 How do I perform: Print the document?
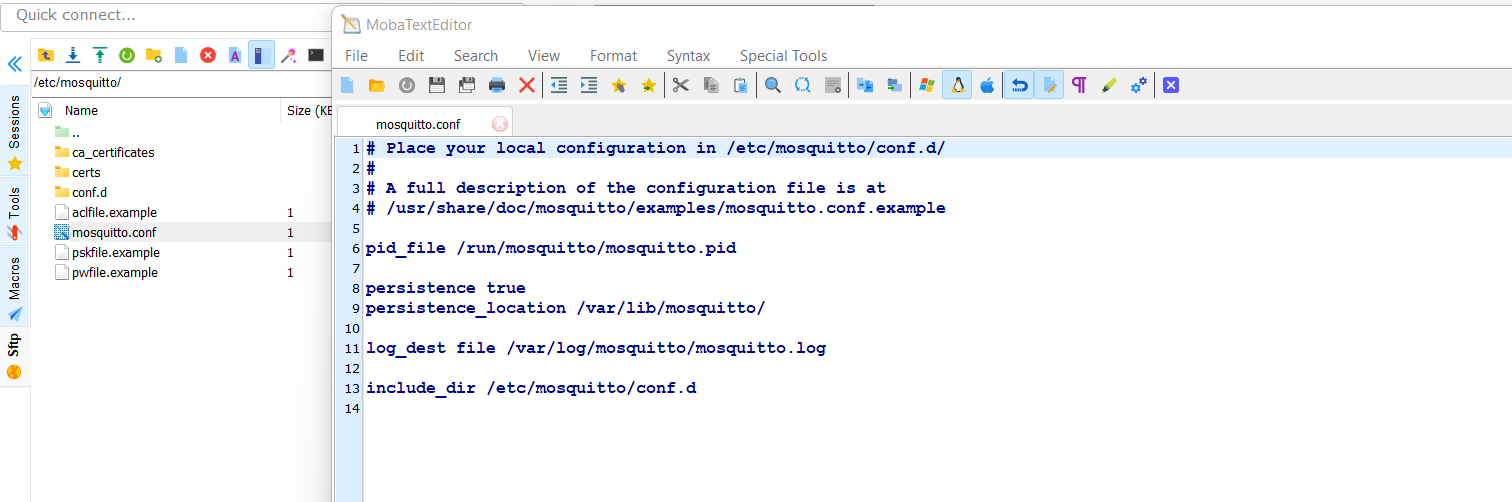[x=497, y=85]
